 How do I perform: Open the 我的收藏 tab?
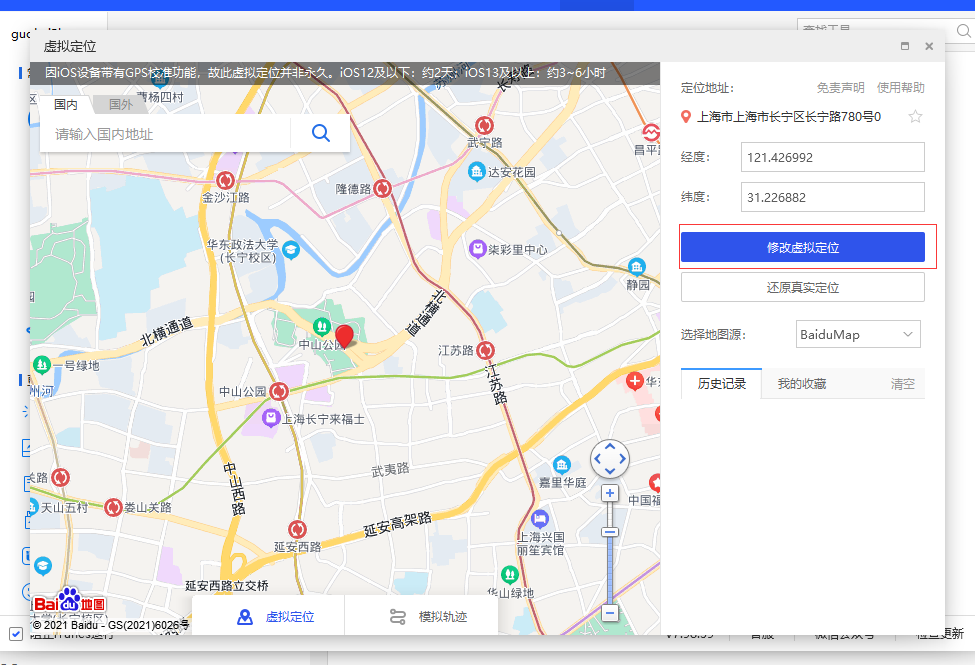coord(802,384)
